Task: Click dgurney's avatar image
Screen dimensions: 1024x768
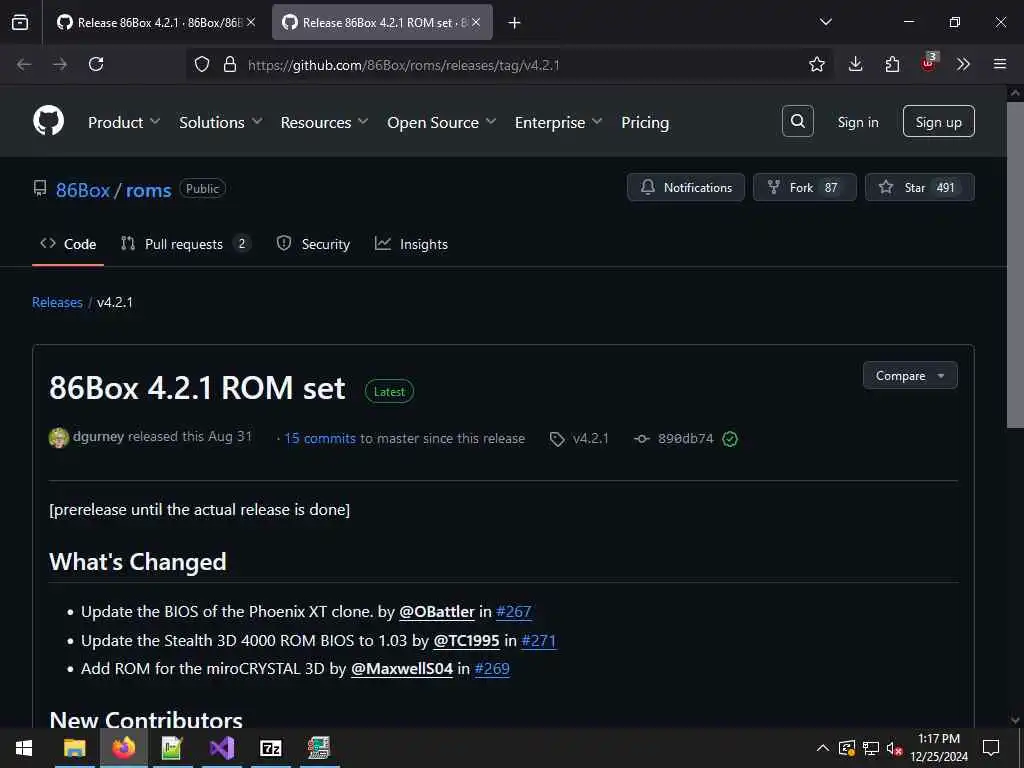Action: coord(59,438)
